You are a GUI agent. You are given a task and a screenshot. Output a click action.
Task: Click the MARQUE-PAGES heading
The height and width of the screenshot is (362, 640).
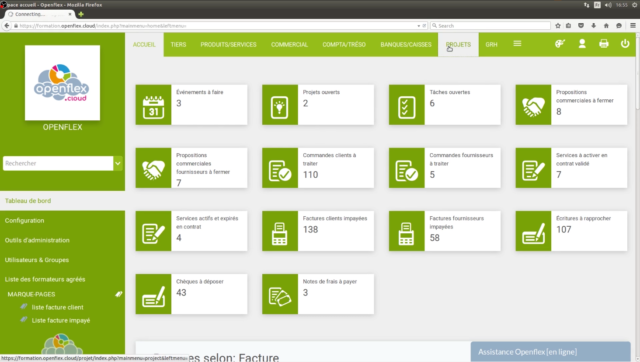click(x=31, y=294)
